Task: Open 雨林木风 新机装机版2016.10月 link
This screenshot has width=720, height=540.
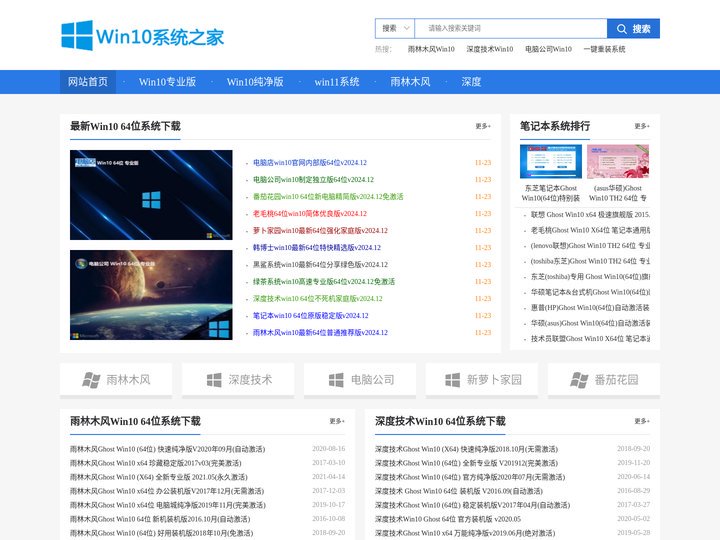Action: pos(160,519)
